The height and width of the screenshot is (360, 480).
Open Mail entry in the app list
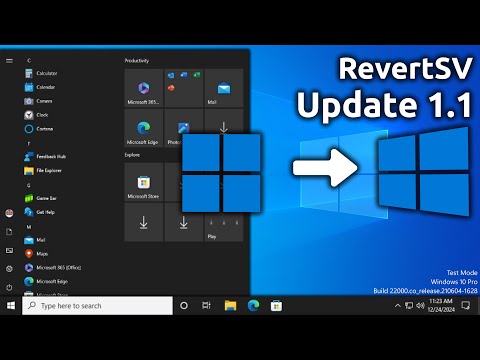(x=35, y=240)
